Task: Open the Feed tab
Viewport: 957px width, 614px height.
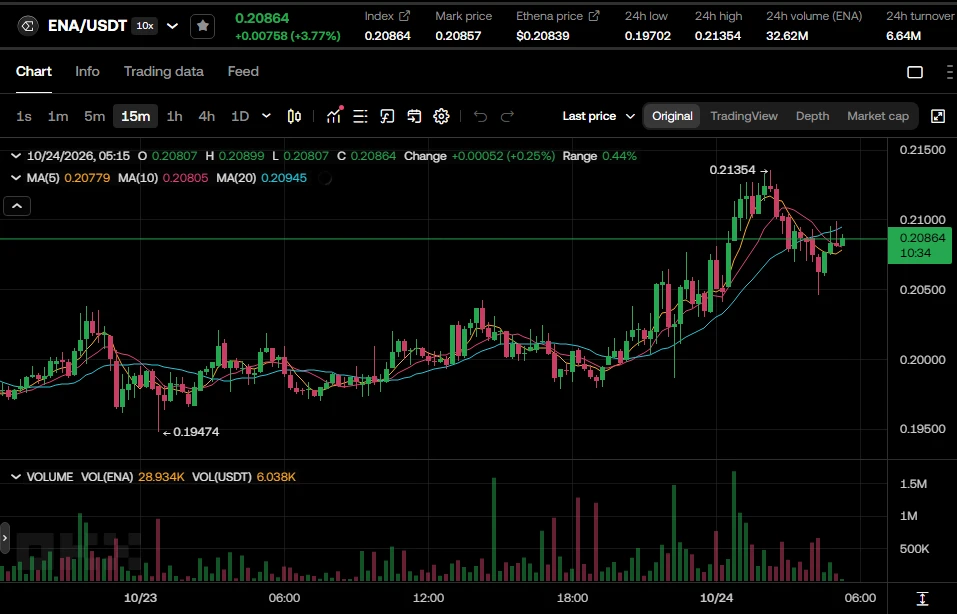Action: point(243,71)
